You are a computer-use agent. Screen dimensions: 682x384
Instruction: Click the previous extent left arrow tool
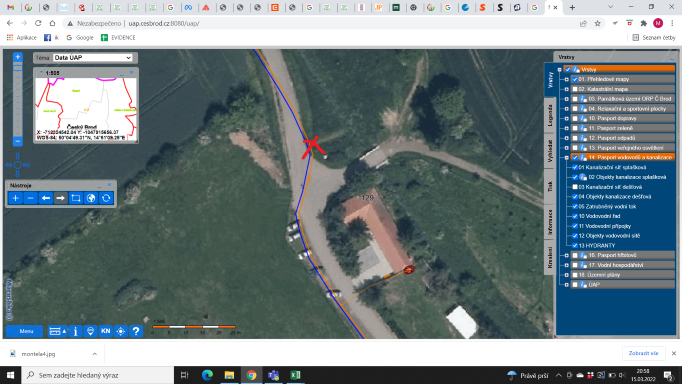tap(45, 198)
